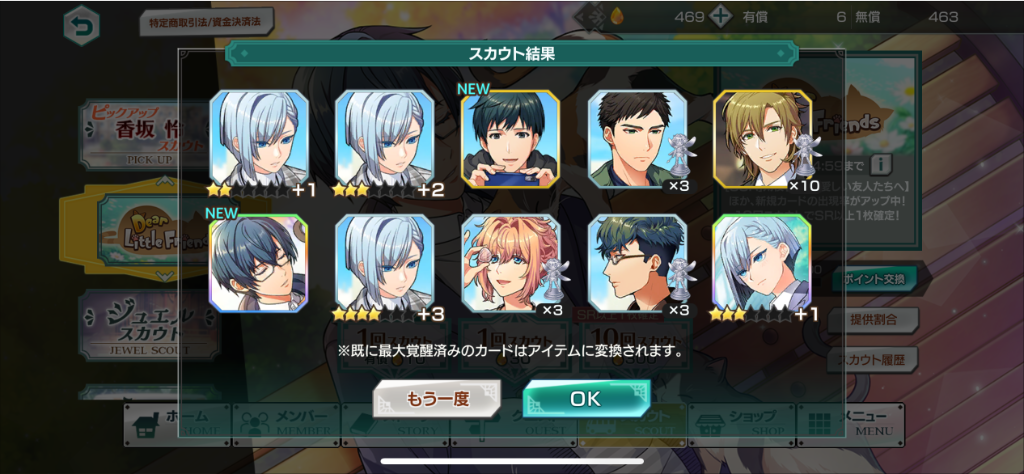Scout again with もう一度 button
The width and height of the screenshot is (1024, 474).
437,399
